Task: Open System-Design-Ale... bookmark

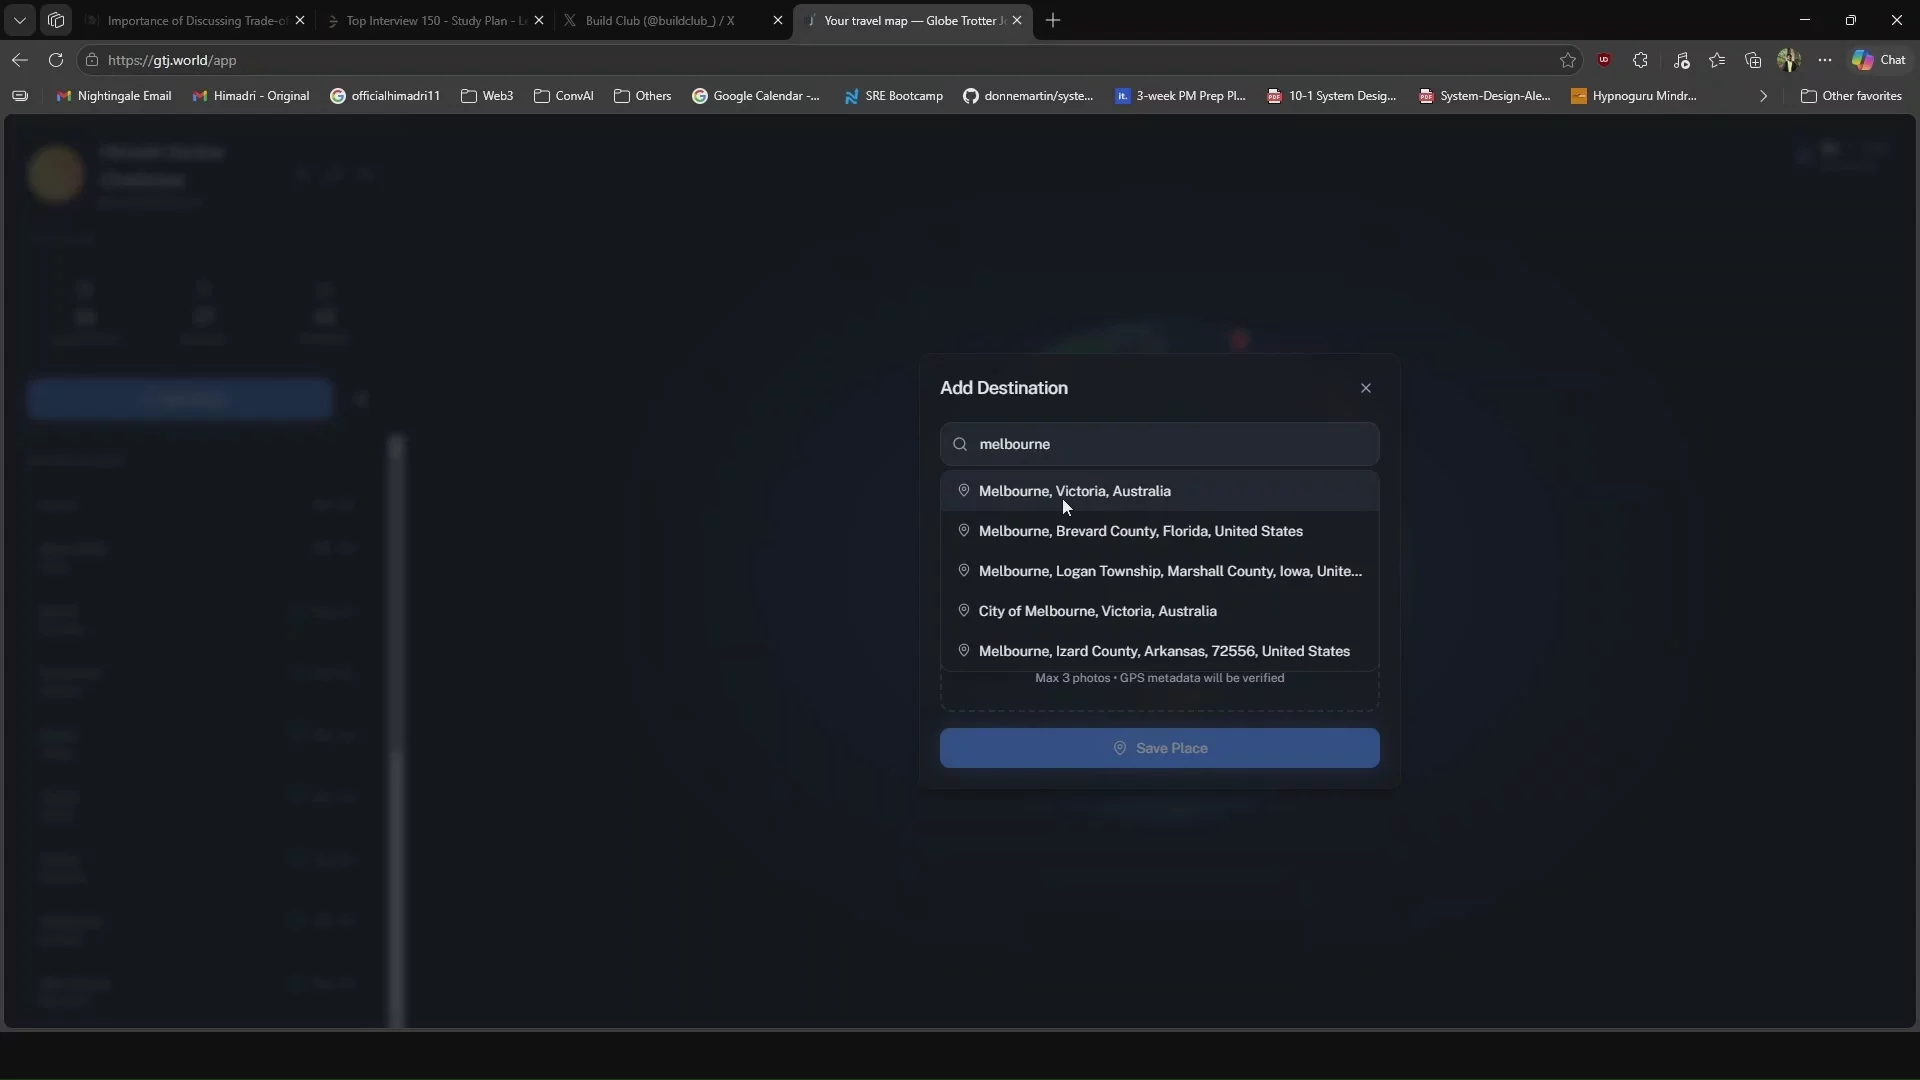Action: point(1484,96)
